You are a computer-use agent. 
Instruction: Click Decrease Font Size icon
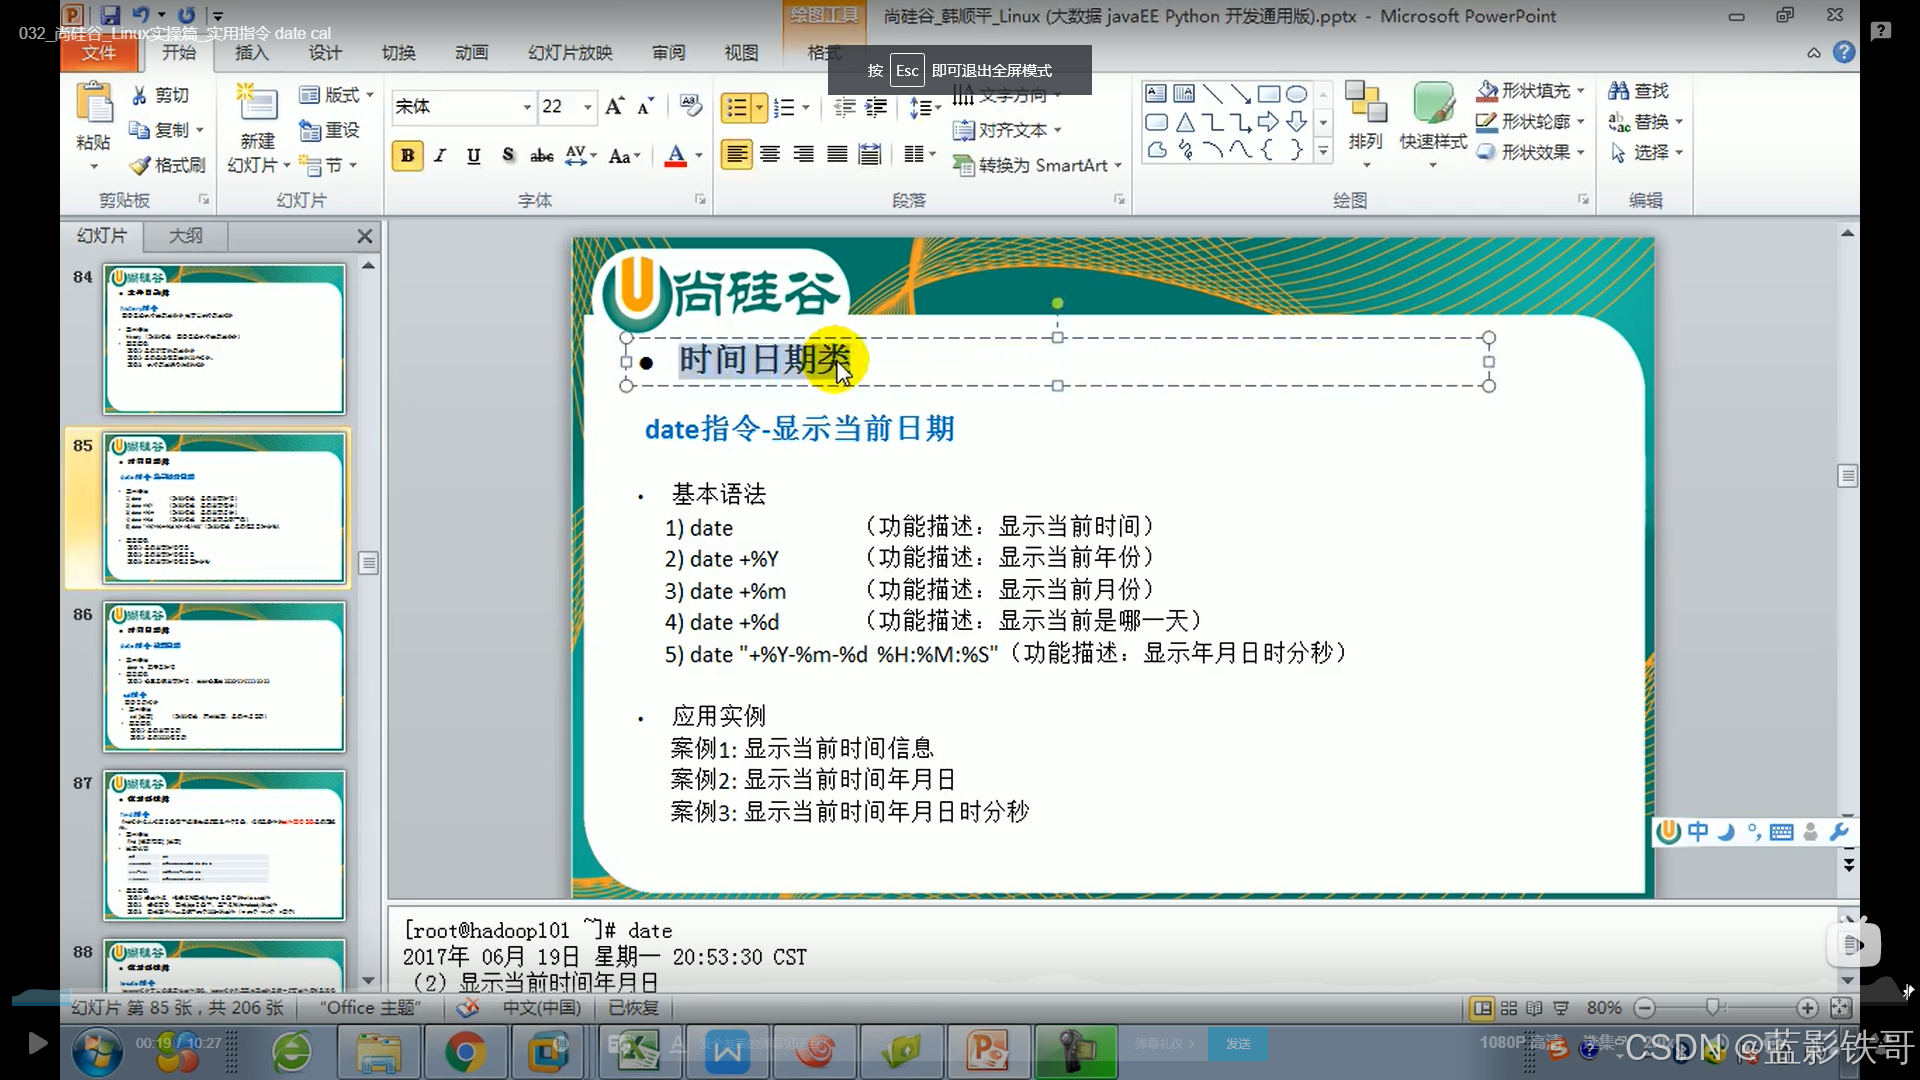646,106
